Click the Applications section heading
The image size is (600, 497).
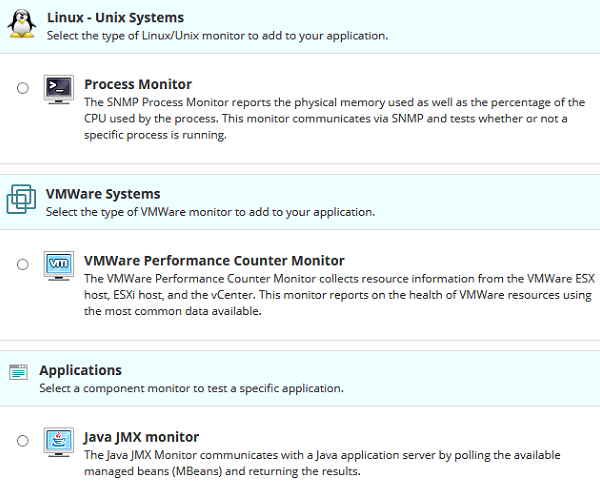click(x=81, y=370)
